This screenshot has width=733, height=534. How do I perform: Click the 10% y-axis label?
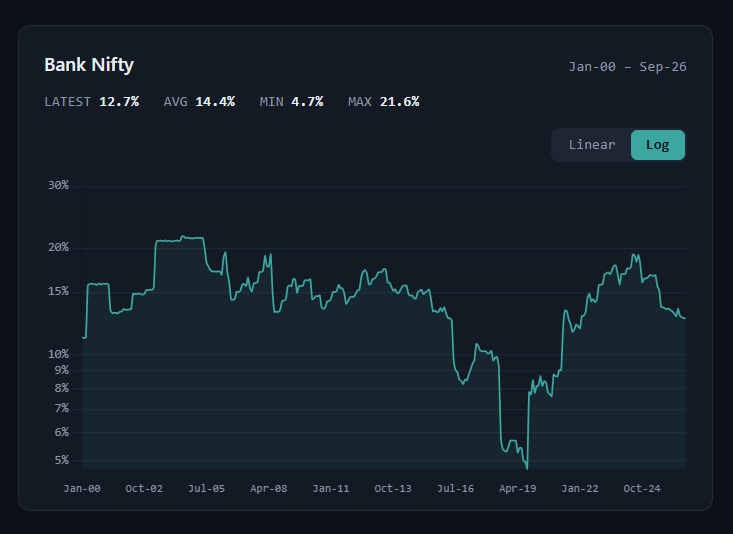(x=58, y=354)
